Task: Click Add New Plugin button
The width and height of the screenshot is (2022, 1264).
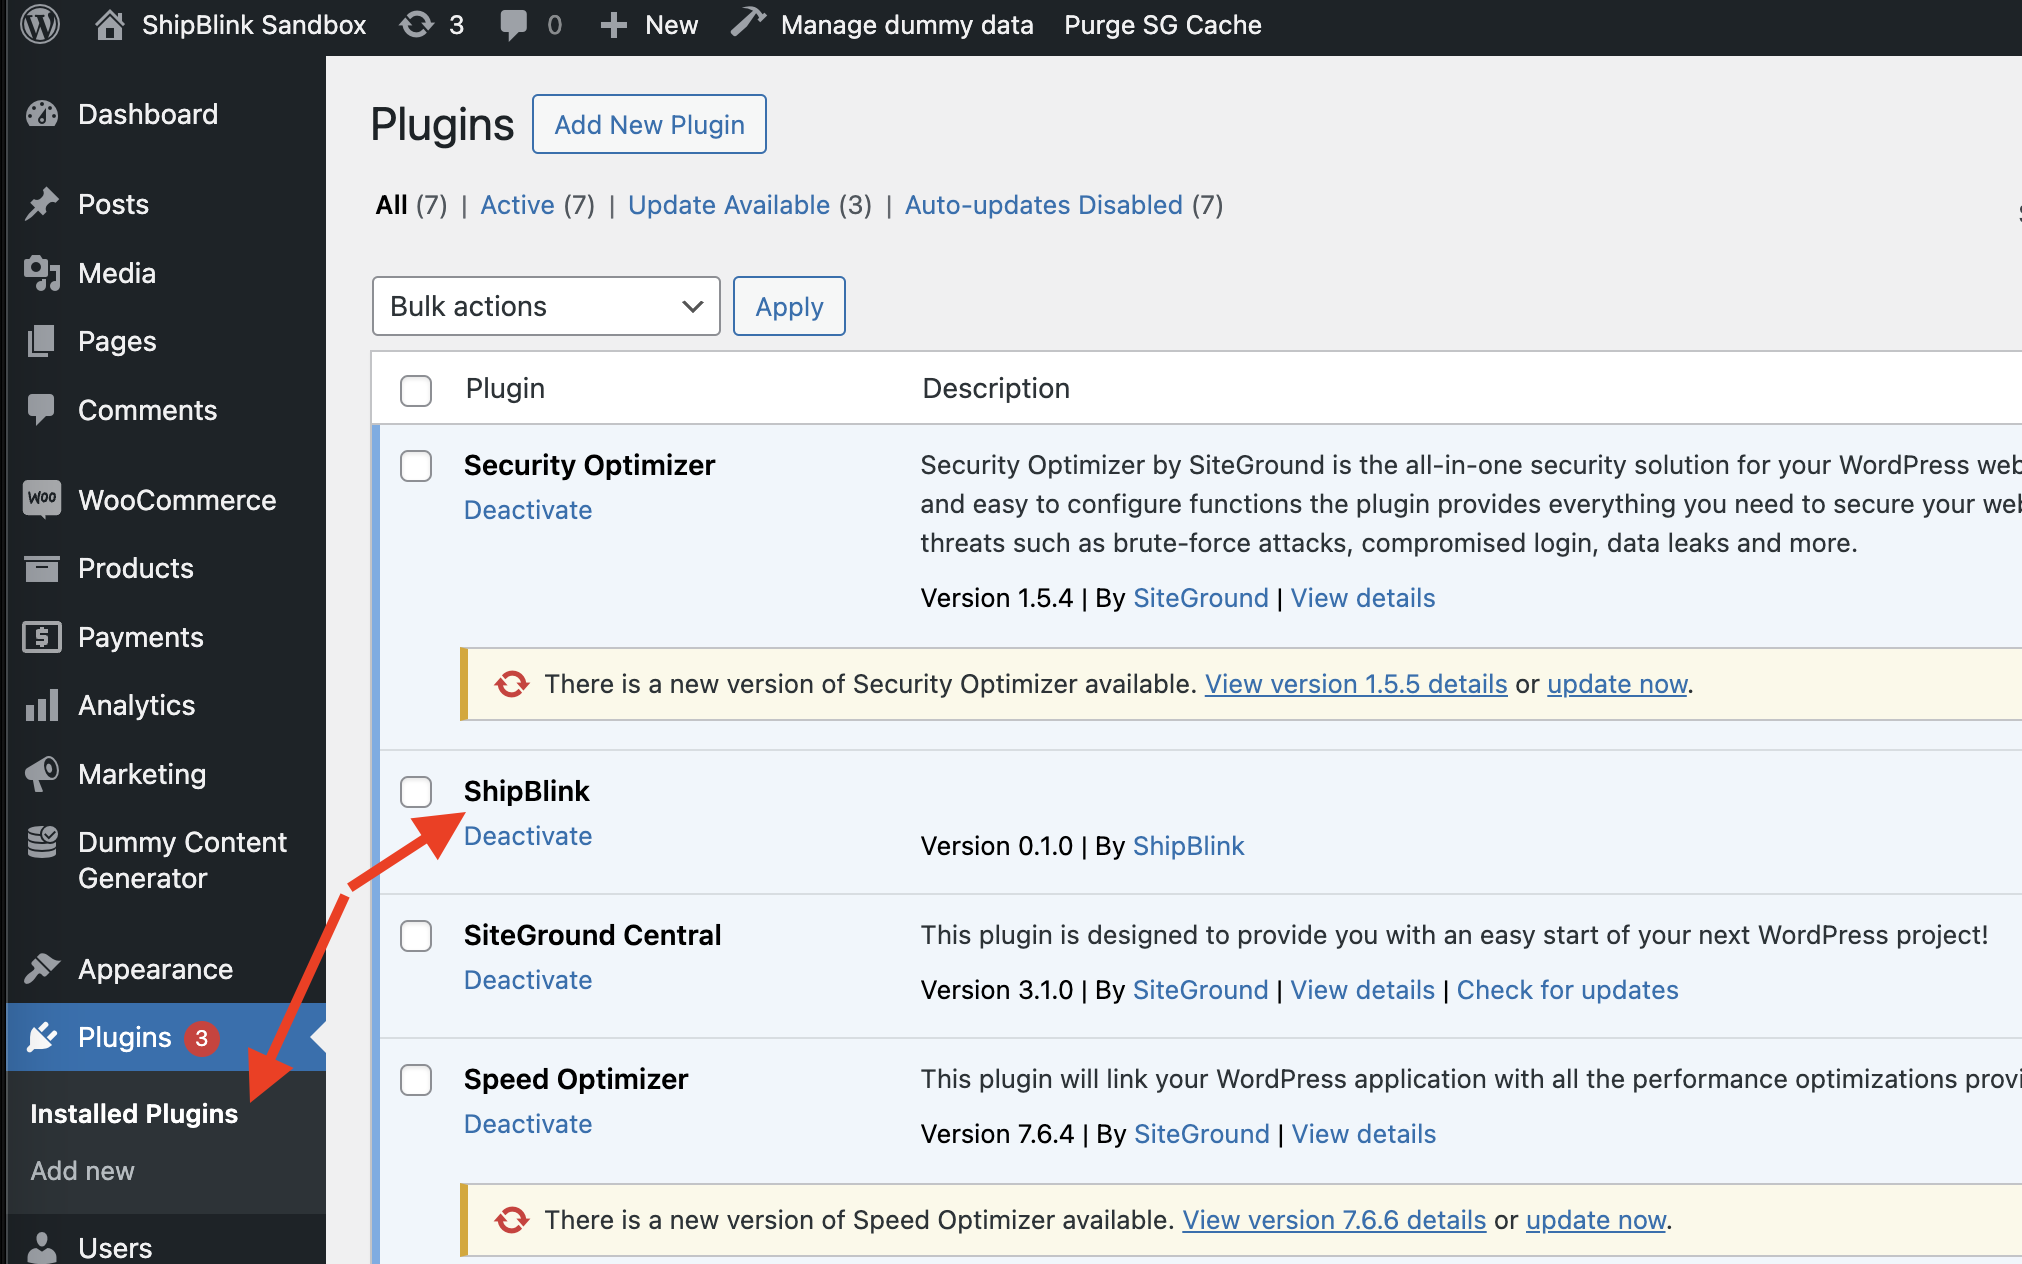Action: (x=649, y=124)
